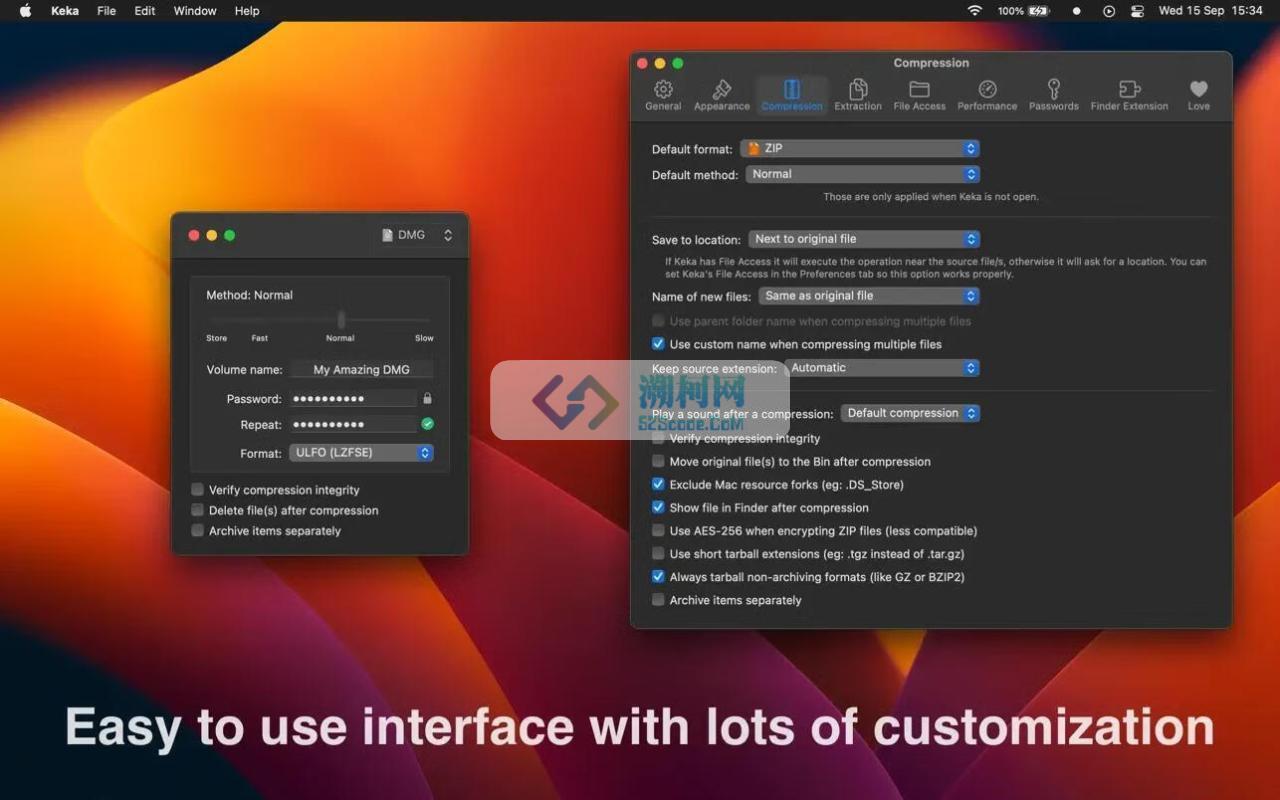Uncheck Exclude Mac resource forks
This screenshot has width=1280, height=800.
(658, 485)
